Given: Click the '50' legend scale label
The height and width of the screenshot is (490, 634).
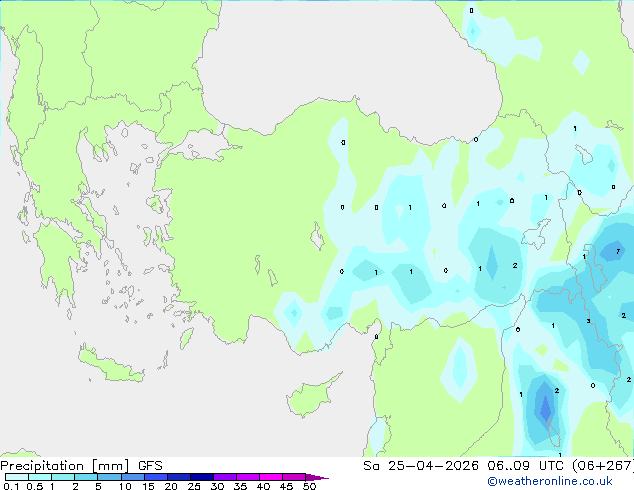Looking at the screenshot, I should (x=309, y=486).
